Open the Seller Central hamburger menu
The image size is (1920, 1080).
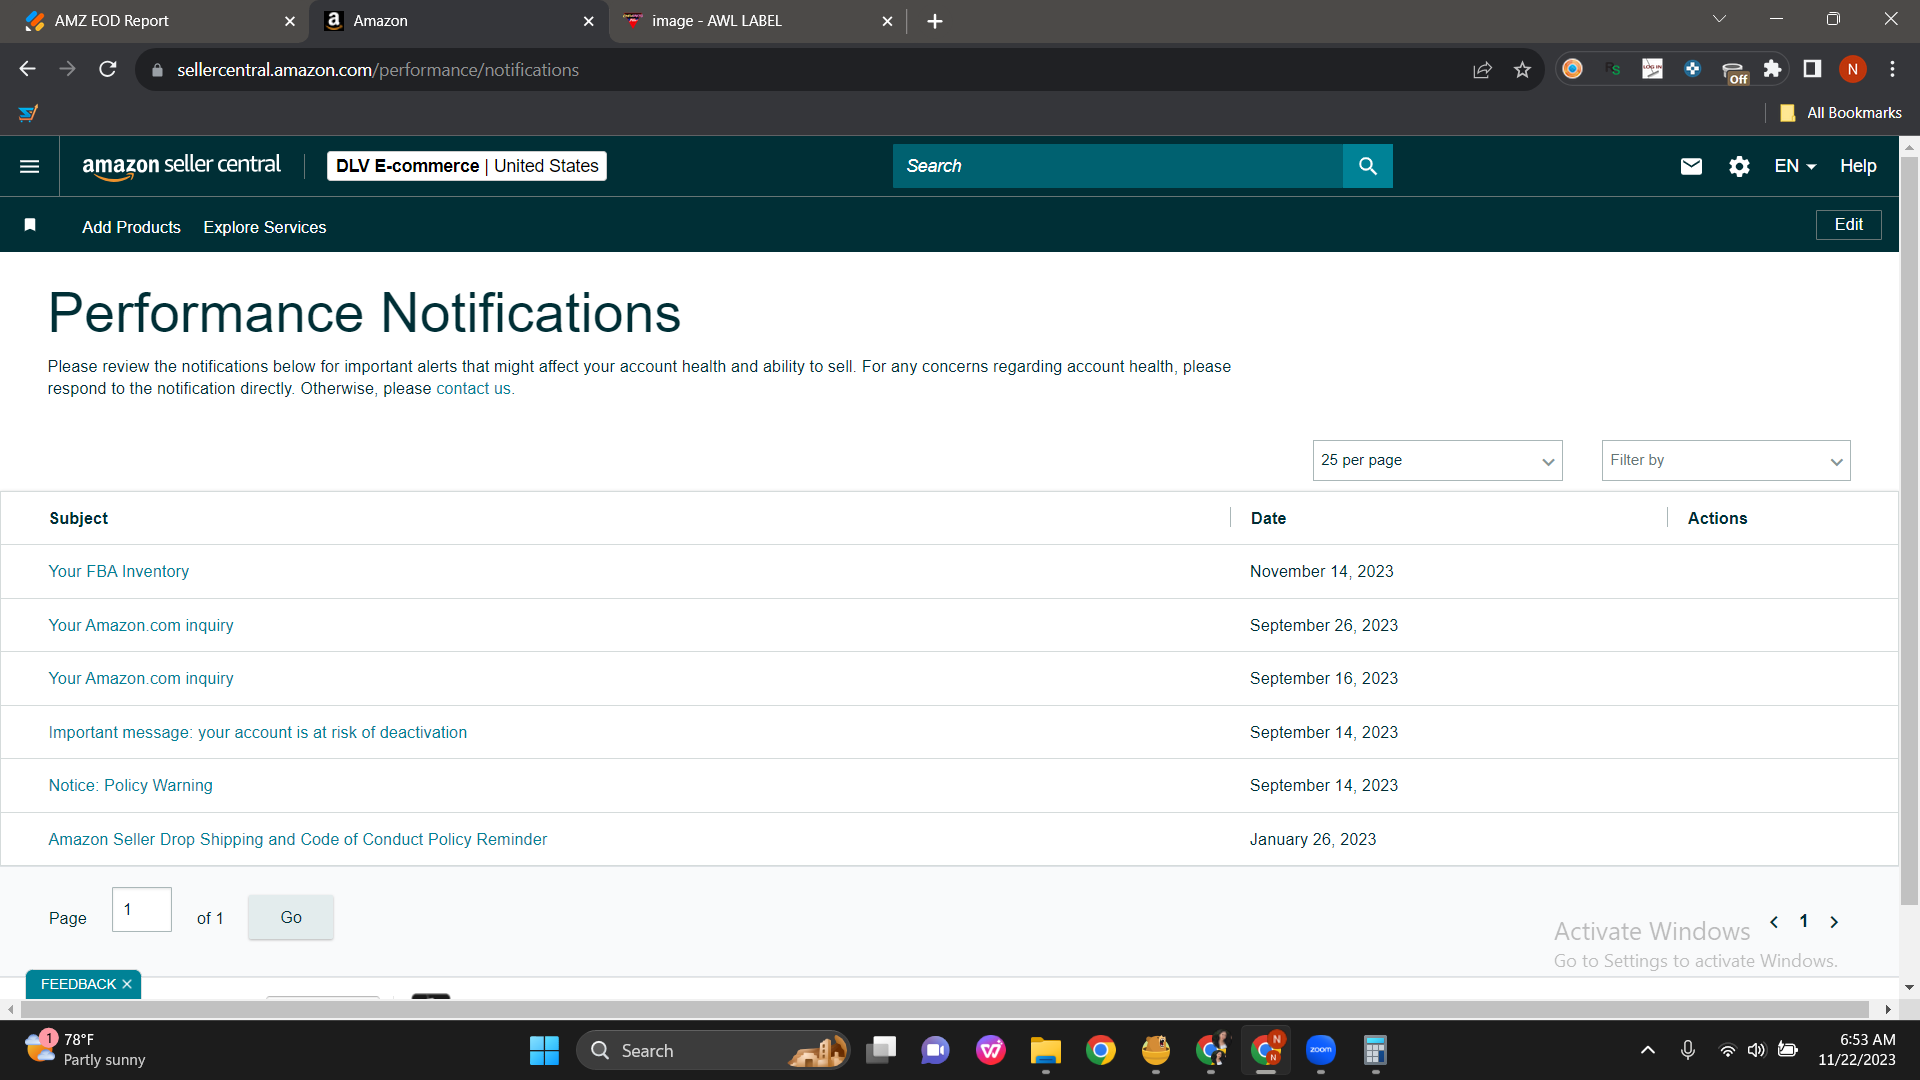click(x=30, y=166)
